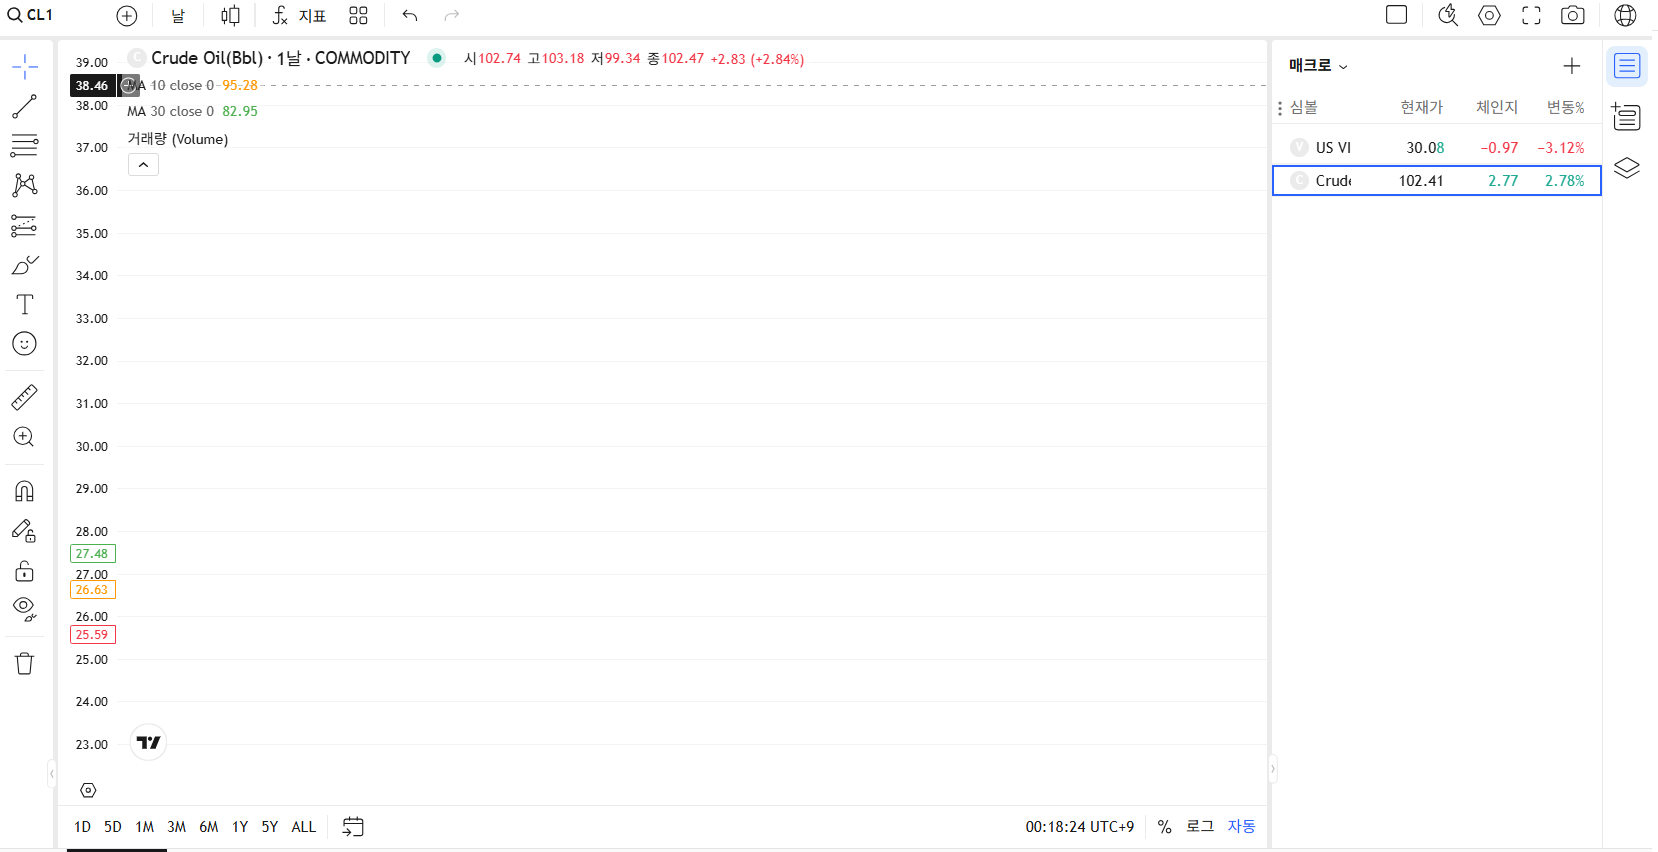1658x852 pixels.
Task: Take a chart snapshot with camera icon
Action: point(1572,15)
